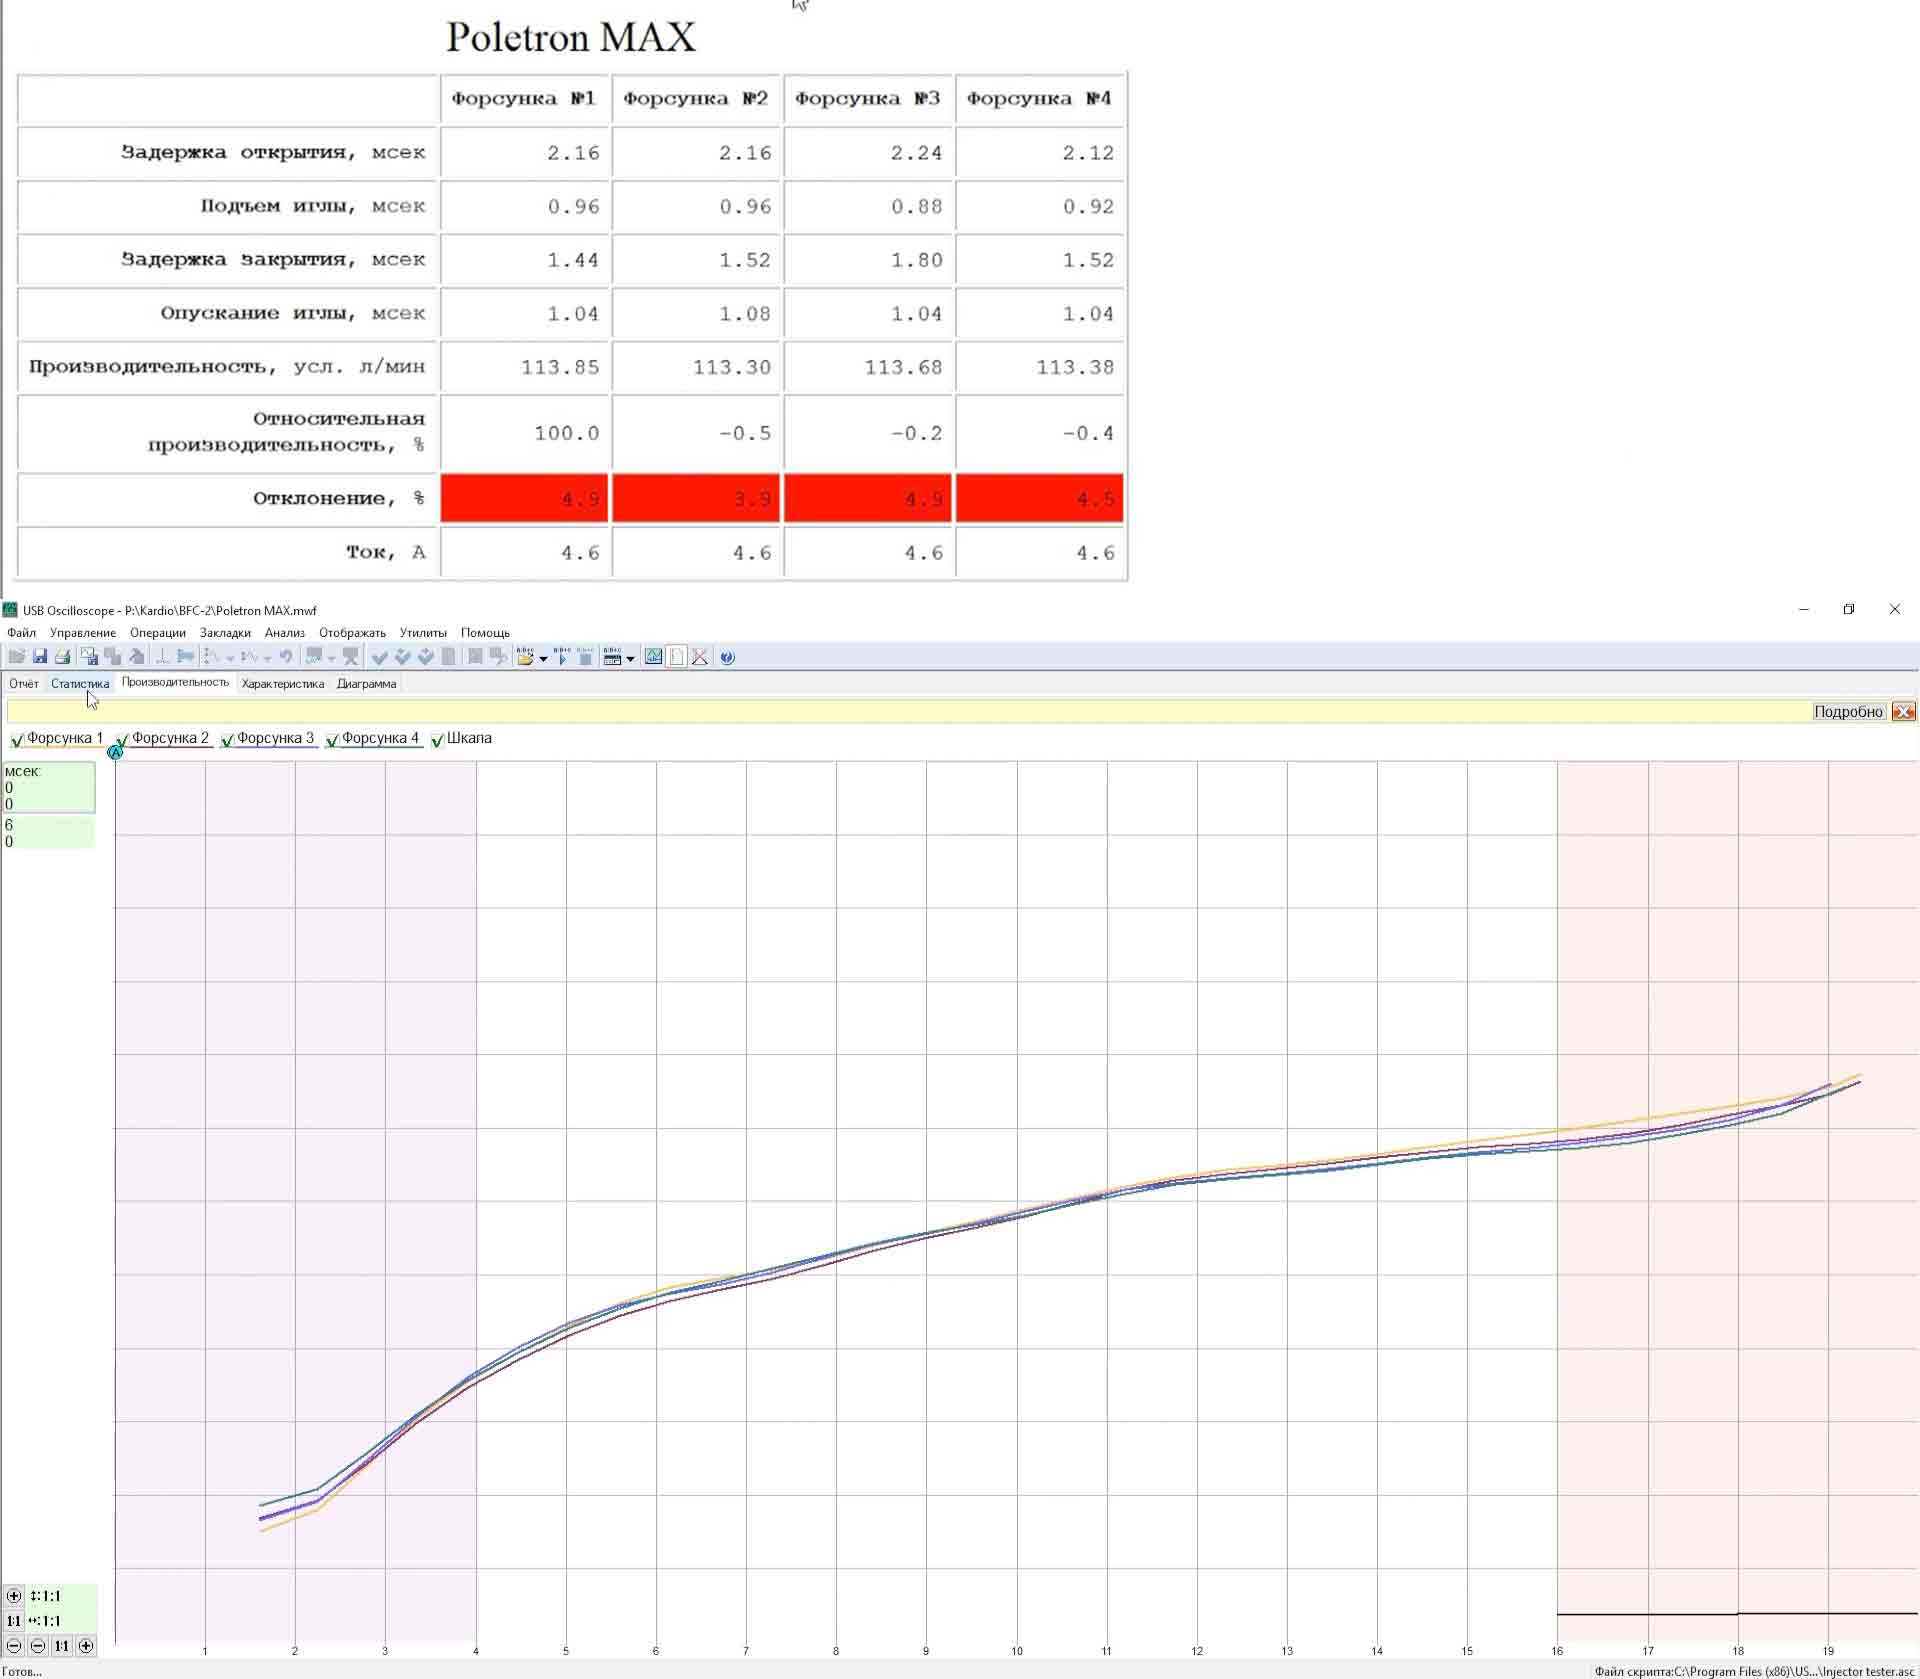
Task: Switch to the Диаграмма tab
Action: (366, 684)
